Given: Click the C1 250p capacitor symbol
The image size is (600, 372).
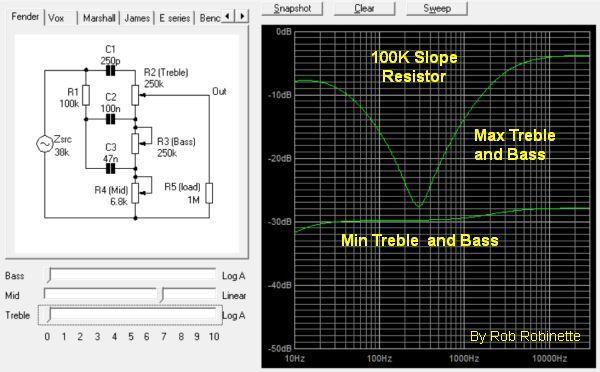Looking at the screenshot, I should point(110,70).
